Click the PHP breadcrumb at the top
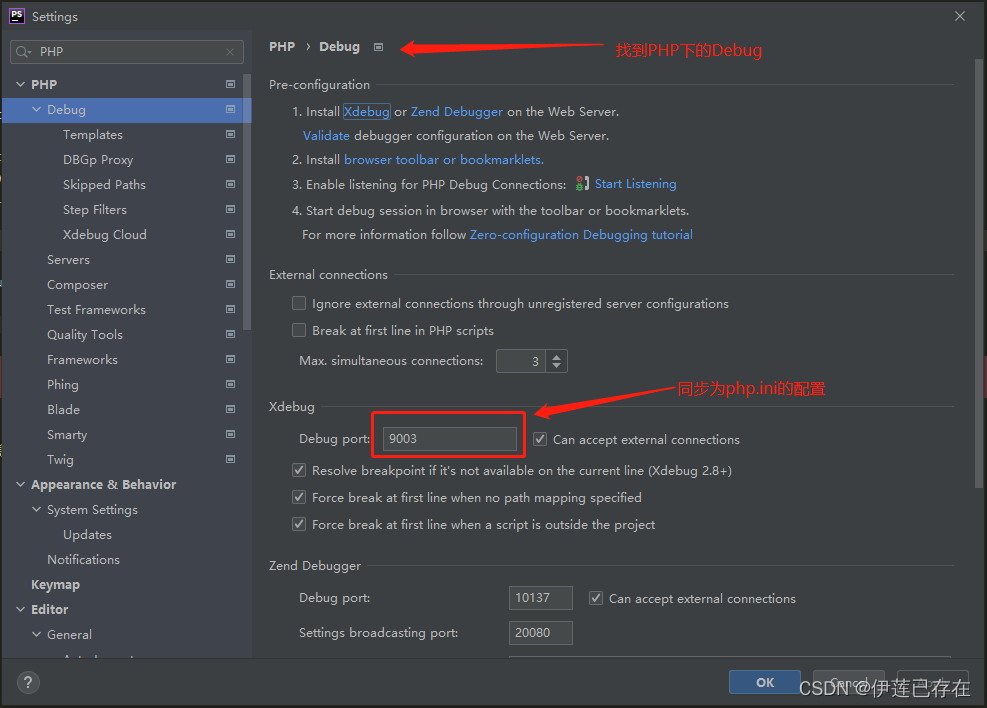This screenshot has width=987, height=708. pyautogui.click(x=282, y=47)
